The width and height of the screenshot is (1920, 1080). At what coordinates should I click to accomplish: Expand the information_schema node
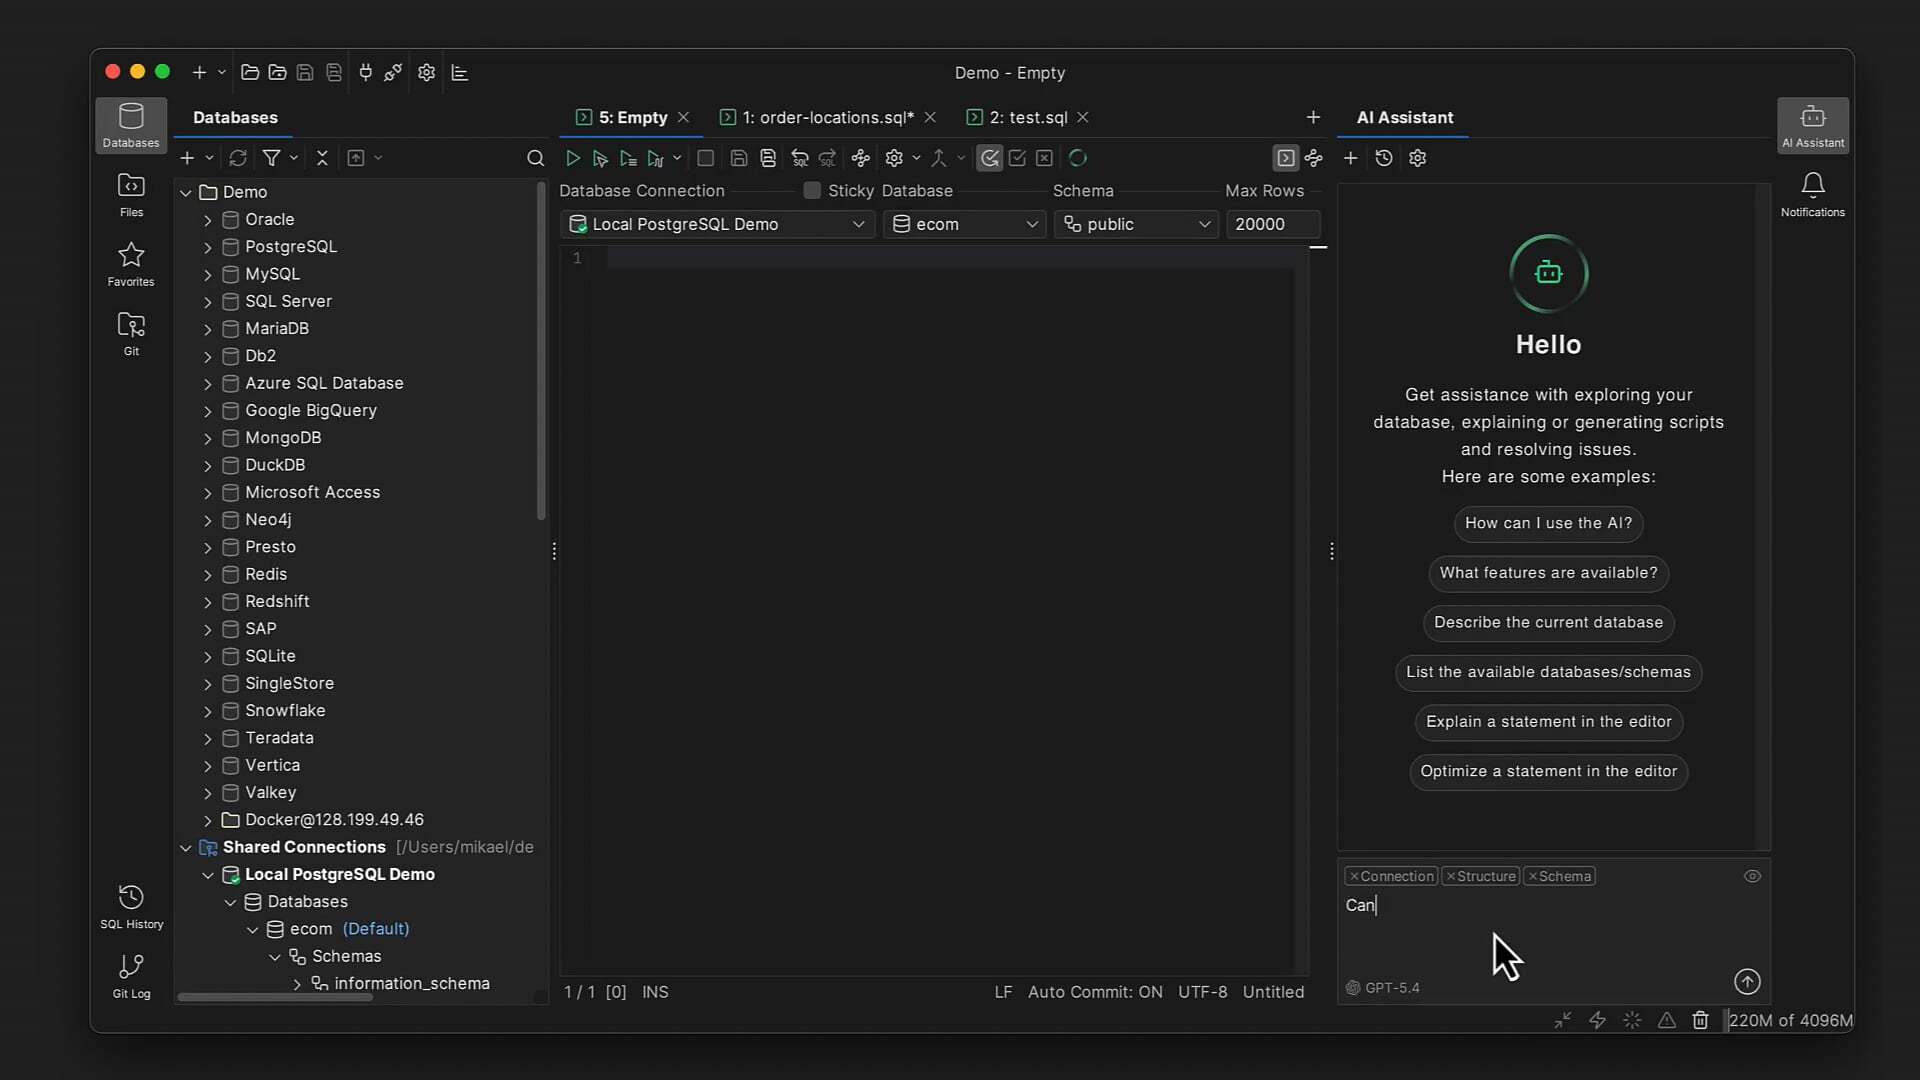(x=297, y=984)
